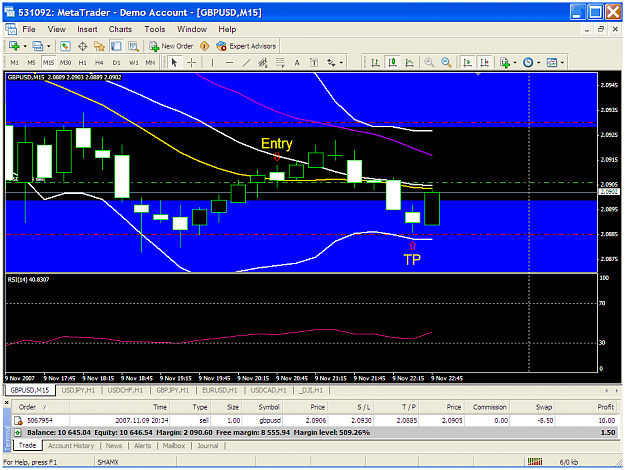Viewport: 625px width, 470px height.
Task: Open the Window menu
Action: 192,29
